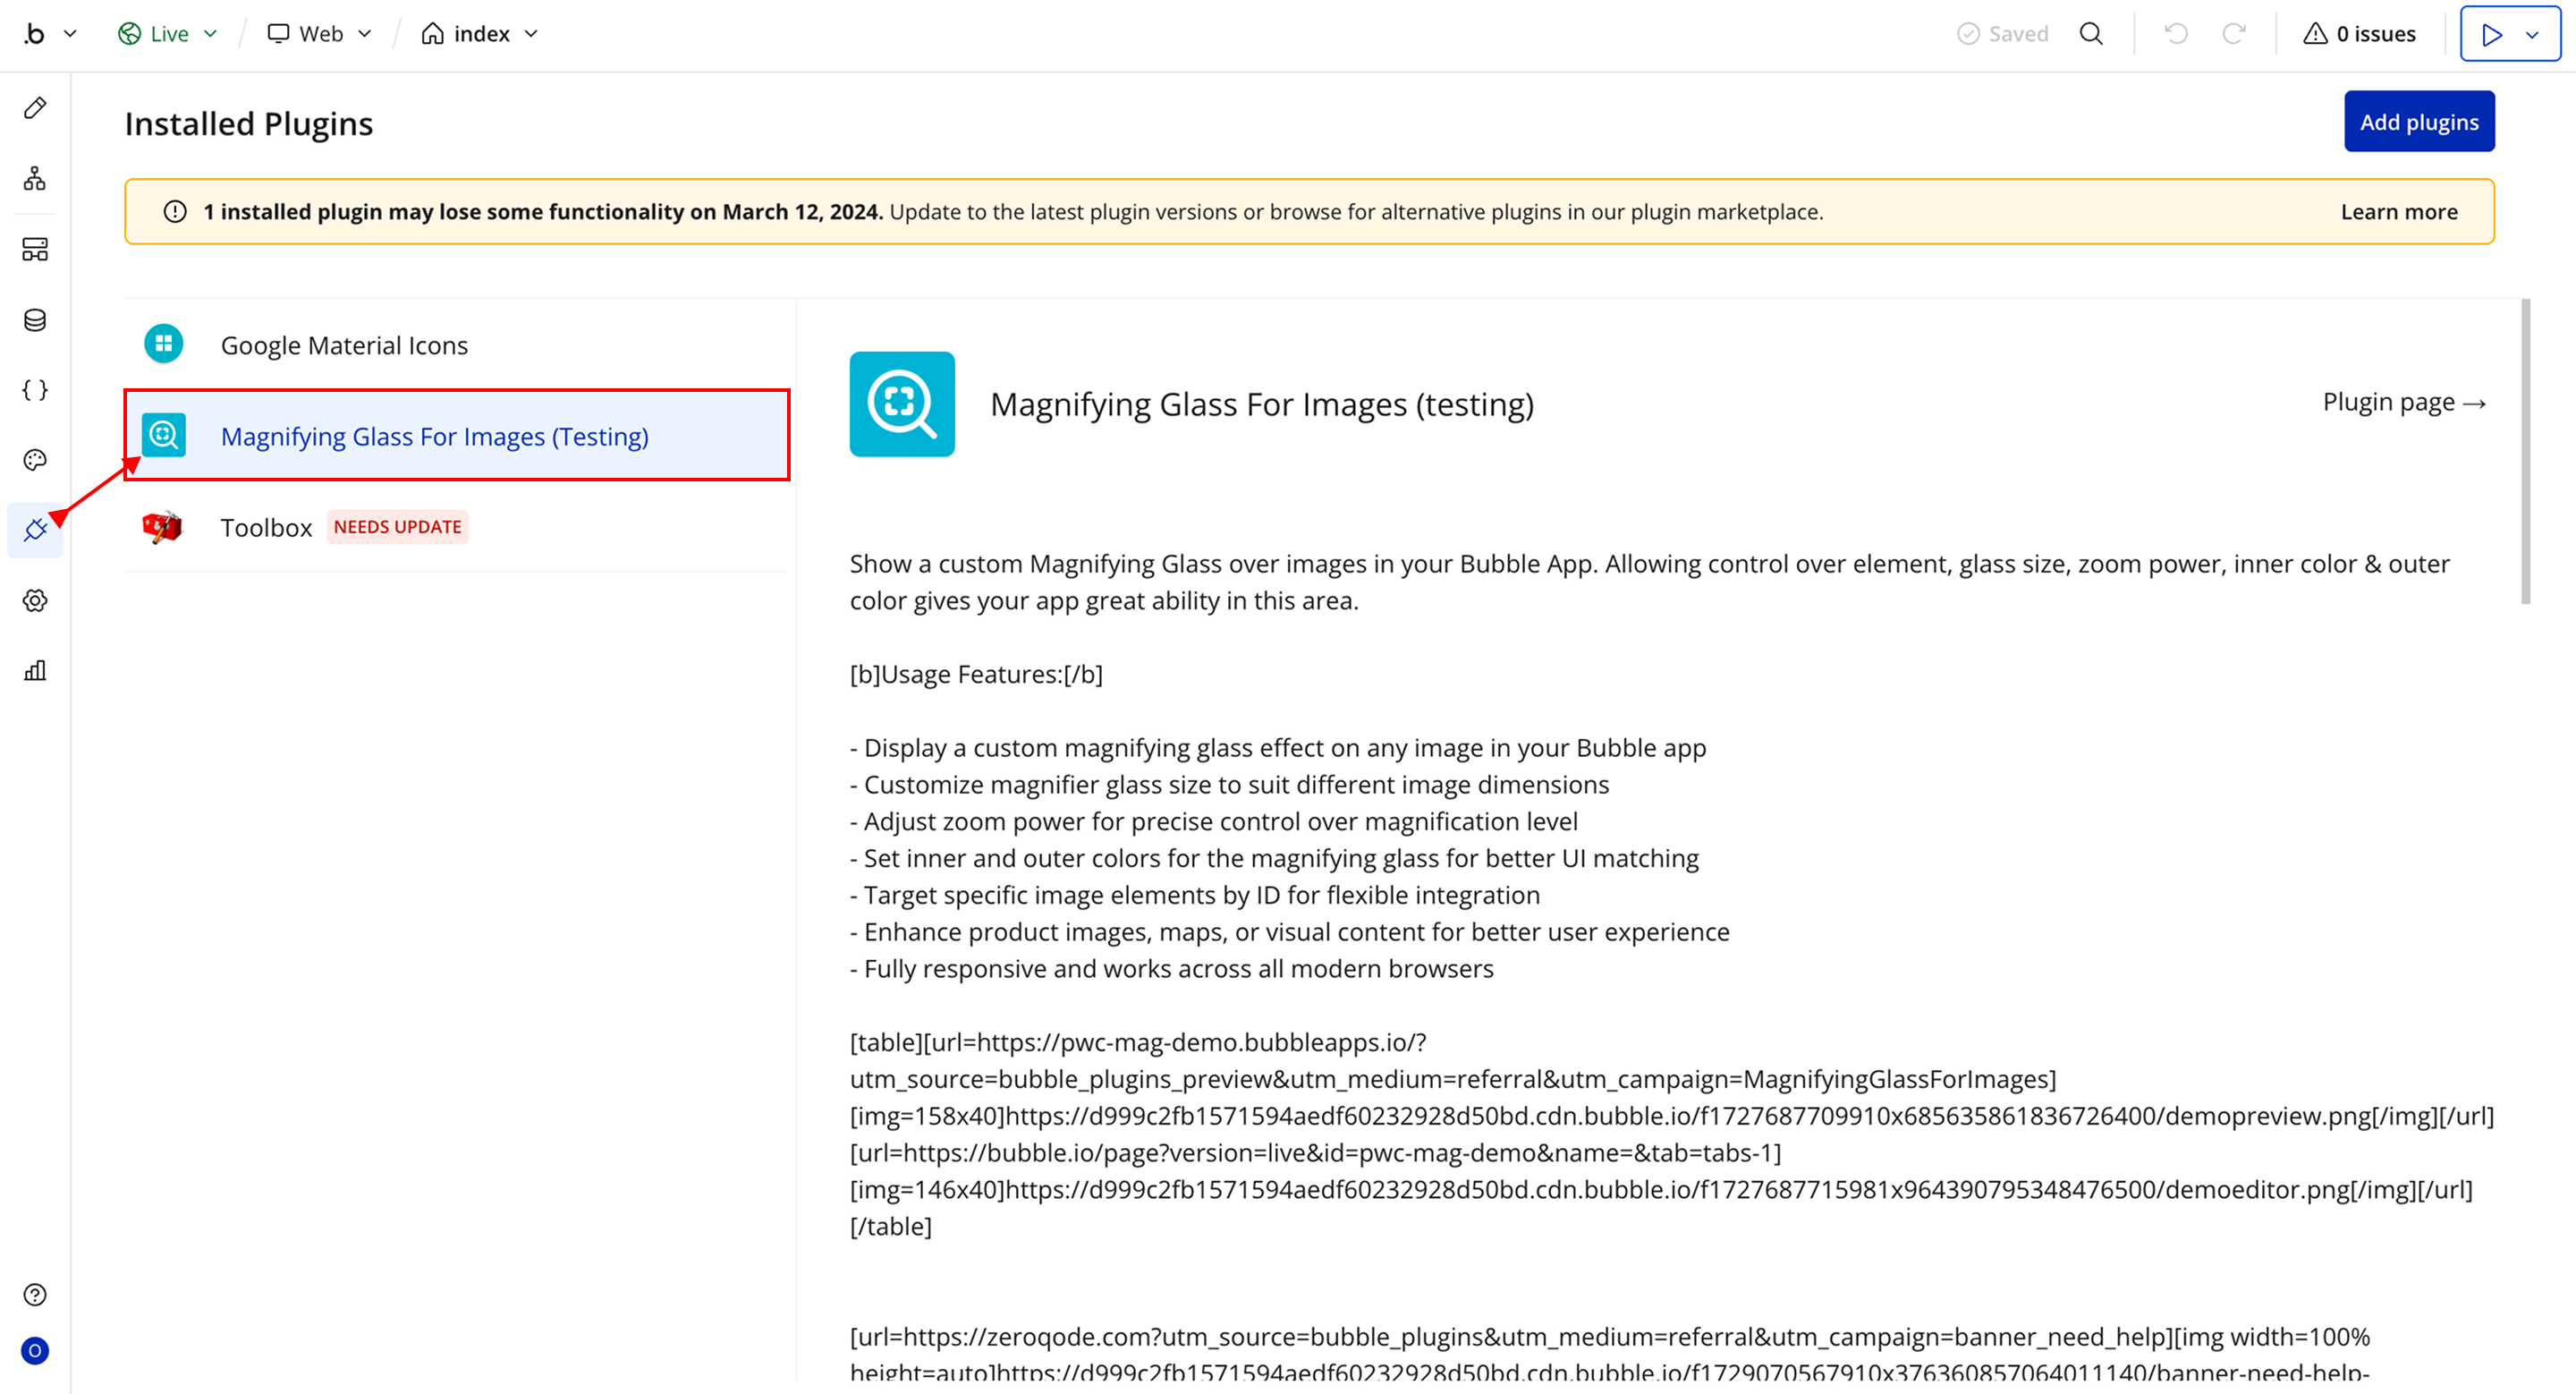Image resolution: width=2576 pixels, height=1394 pixels.
Task: Open the Workflow tab icon in sidebar
Action: click(x=35, y=179)
